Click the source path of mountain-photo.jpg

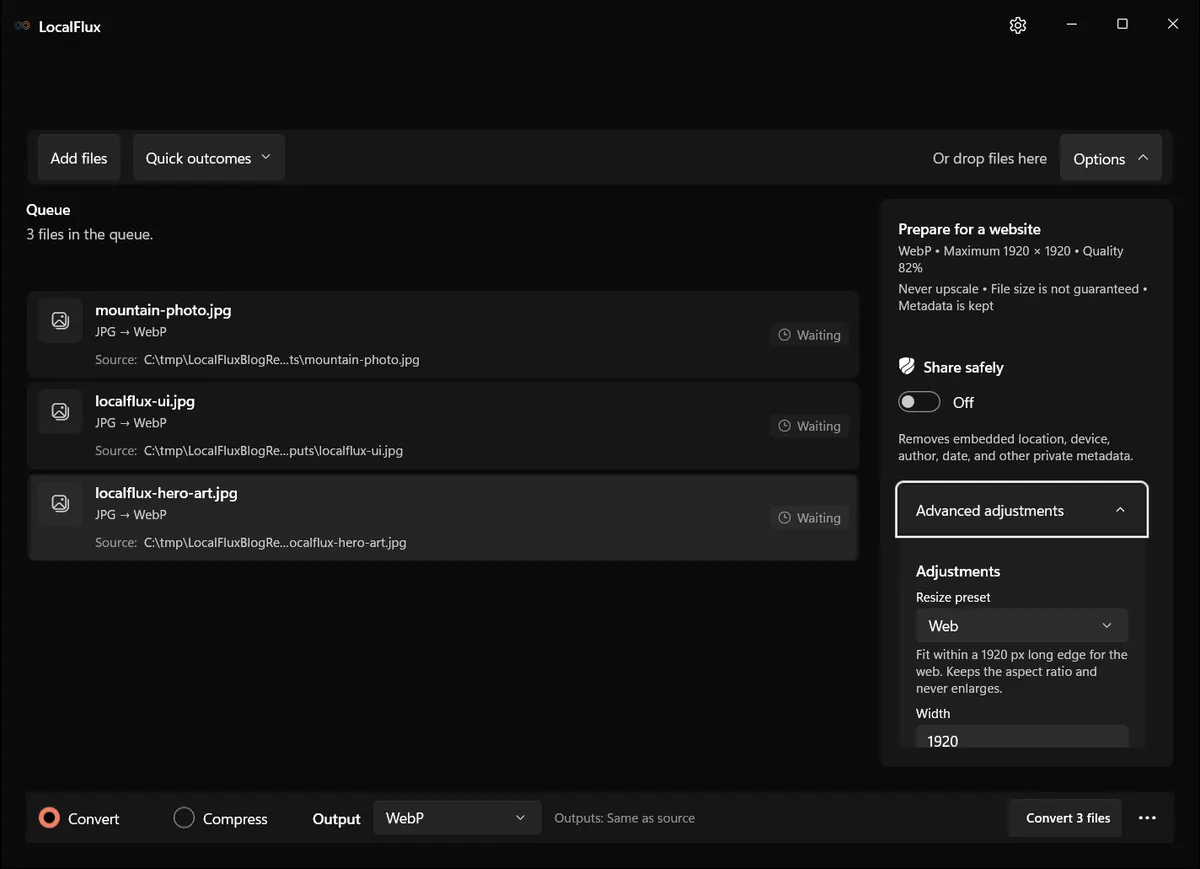[282, 360]
